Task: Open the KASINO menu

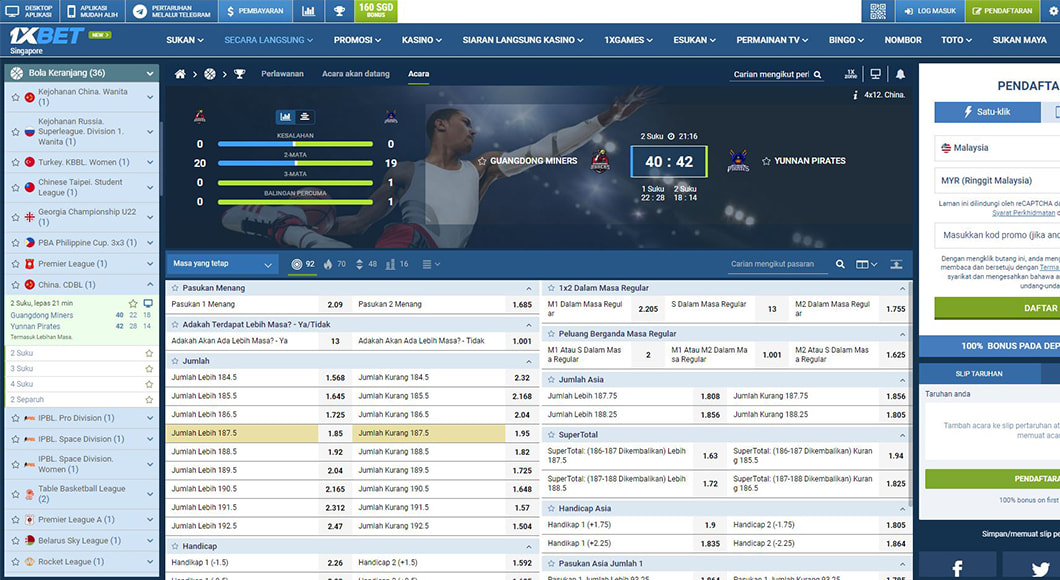Action: pos(421,40)
